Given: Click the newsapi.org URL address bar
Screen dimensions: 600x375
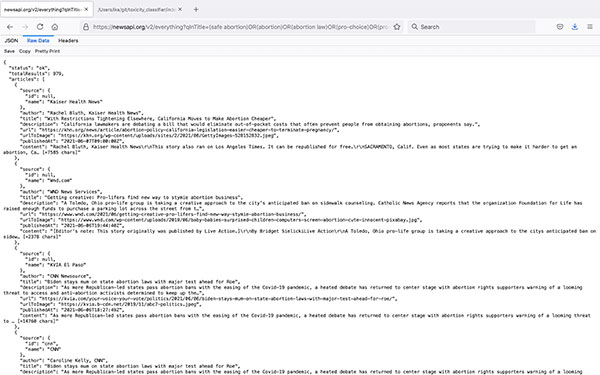Looking at the screenshot, I should 241,27.
